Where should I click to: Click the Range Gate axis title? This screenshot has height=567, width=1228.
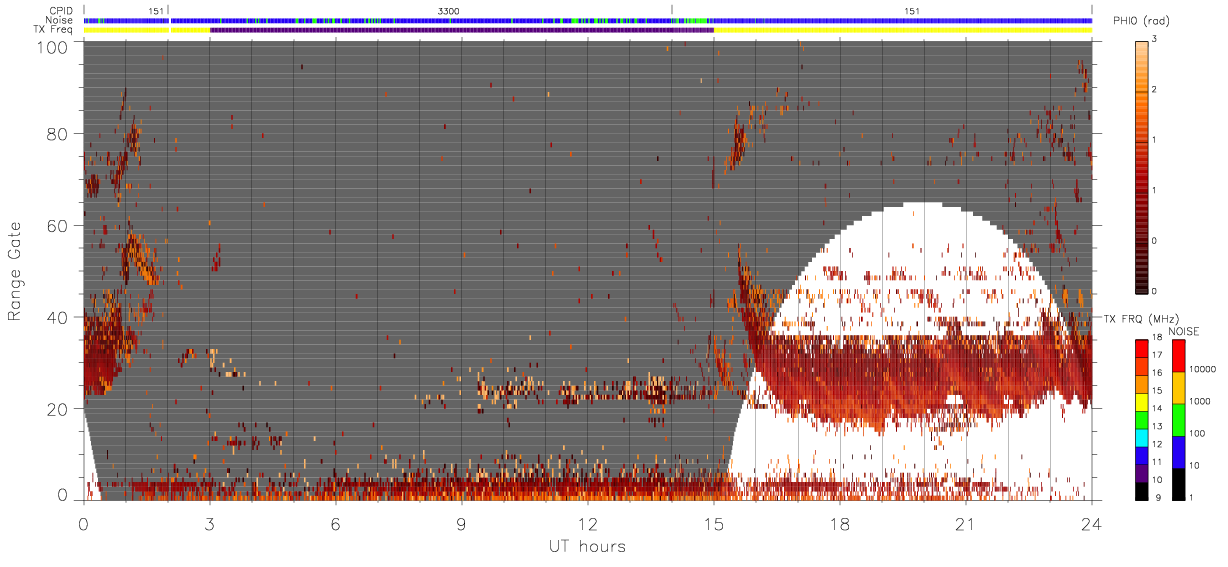click(x=15, y=271)
